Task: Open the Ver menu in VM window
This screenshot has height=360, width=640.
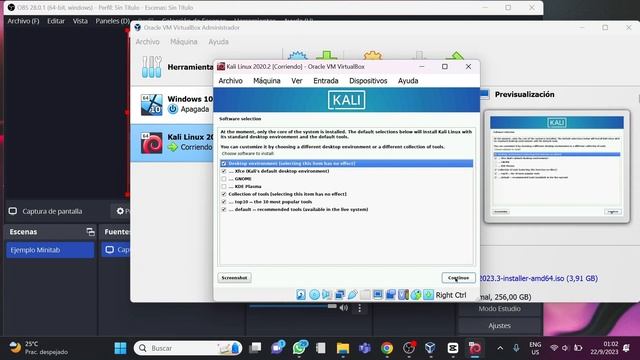Action: click(x=297, y=81)
